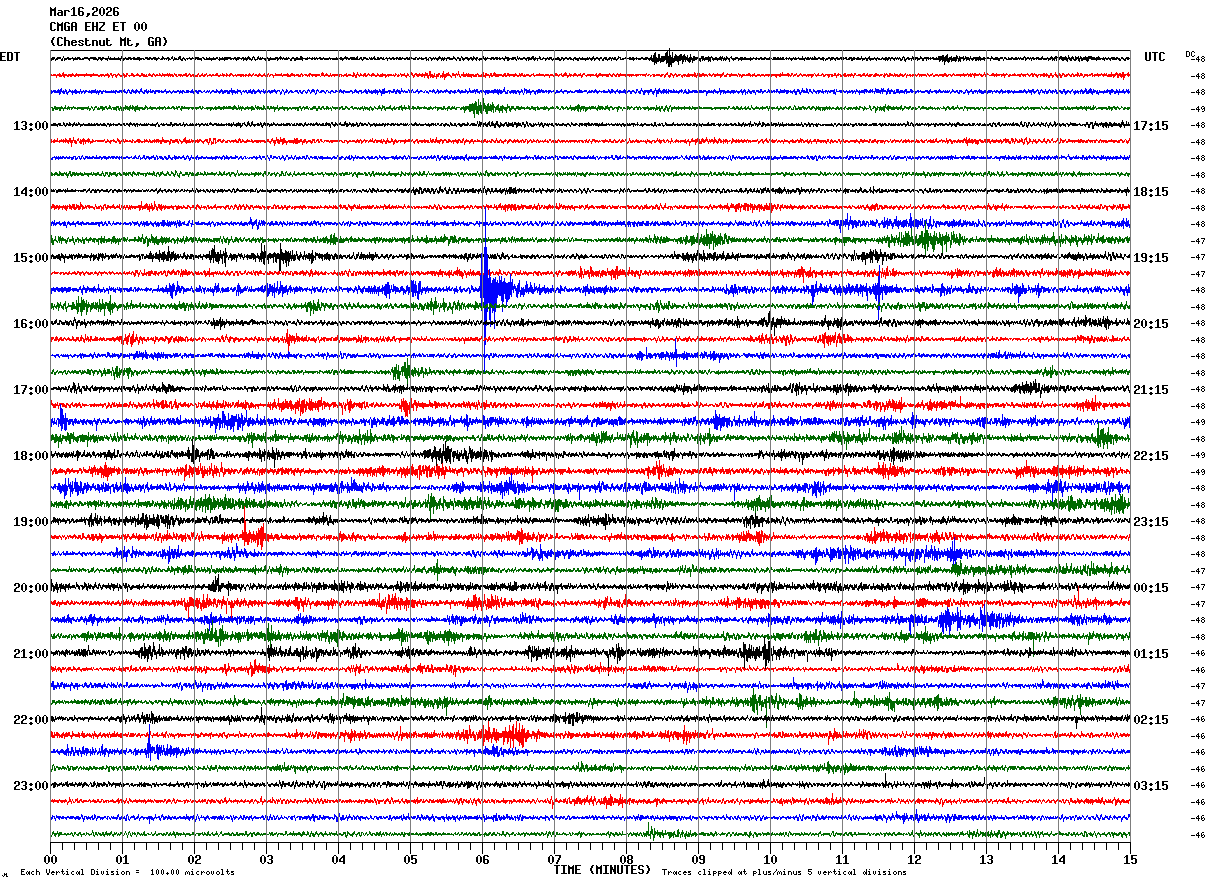Click minute 08 on the time axis
The width and height of the screenshot is (1210, 886).
click(626, 859)
